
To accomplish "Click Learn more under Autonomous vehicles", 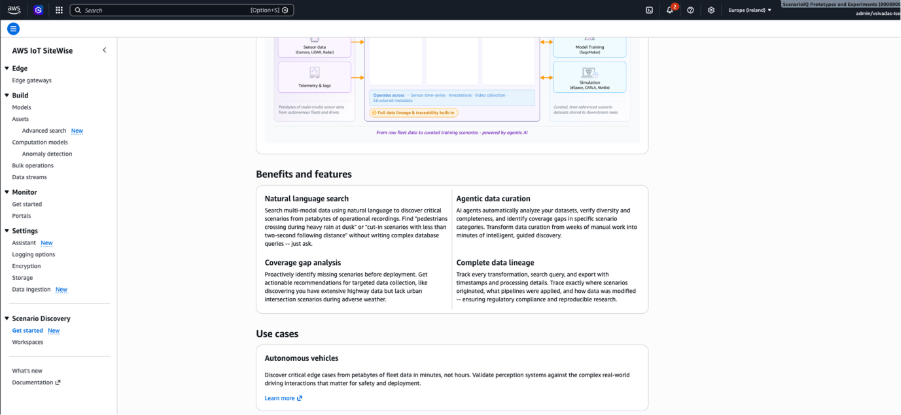I will 279,398.
